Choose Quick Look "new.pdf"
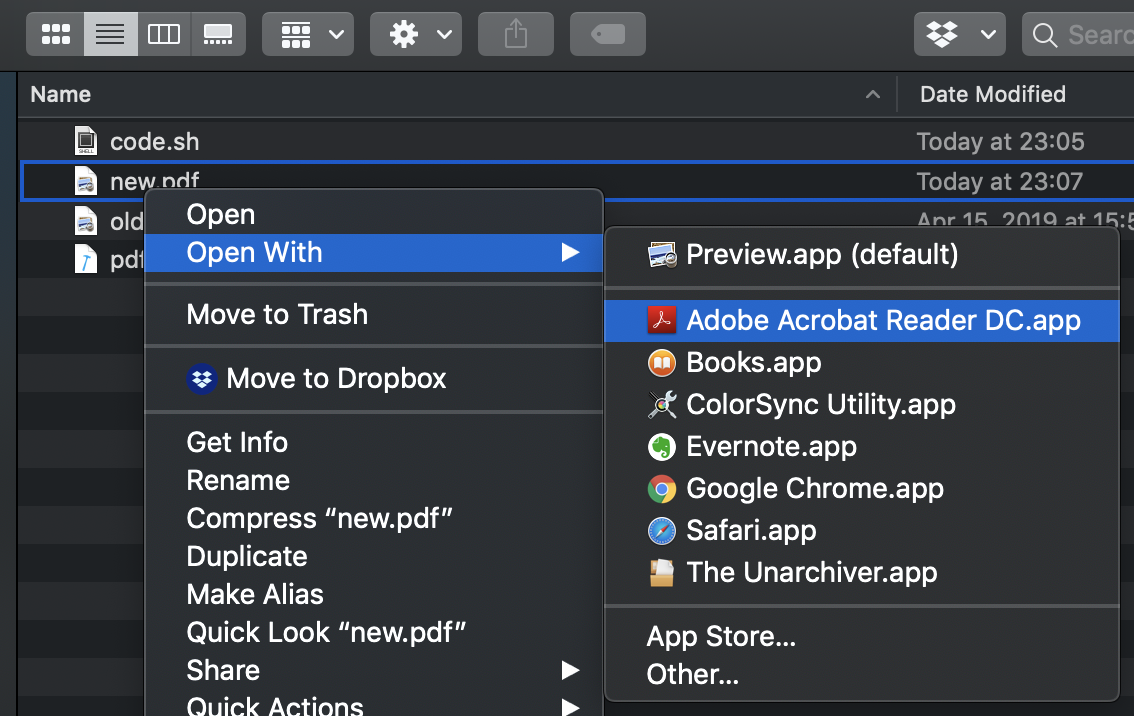The width and height of the screenshot is (1134, 716). pyautogui.click(x=373, y=632)
